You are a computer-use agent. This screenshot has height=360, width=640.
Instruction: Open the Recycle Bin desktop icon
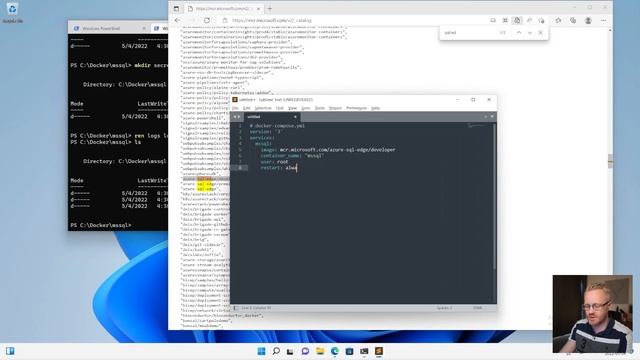pos(12,12)
